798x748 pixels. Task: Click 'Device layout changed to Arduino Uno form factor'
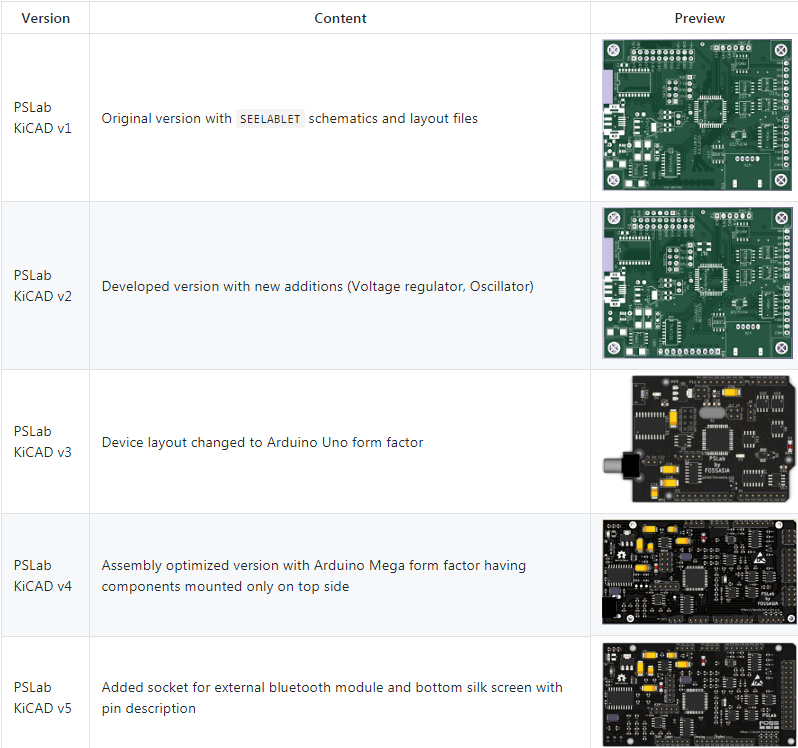[x=262, y=442]
